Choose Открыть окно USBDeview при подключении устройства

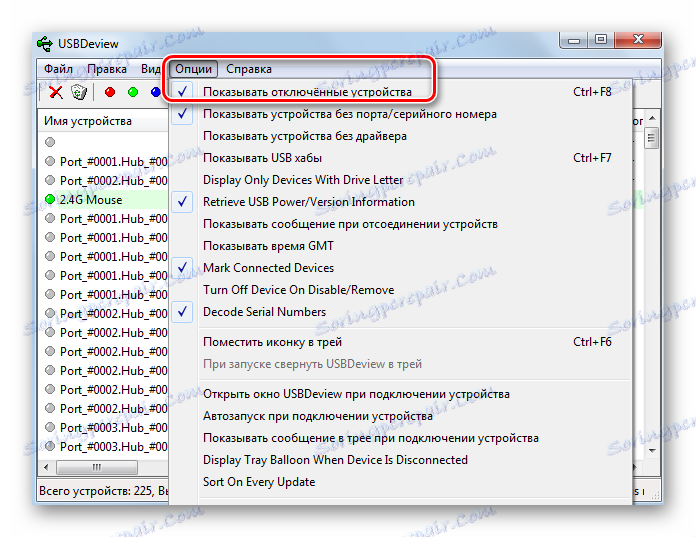(400, 394)
